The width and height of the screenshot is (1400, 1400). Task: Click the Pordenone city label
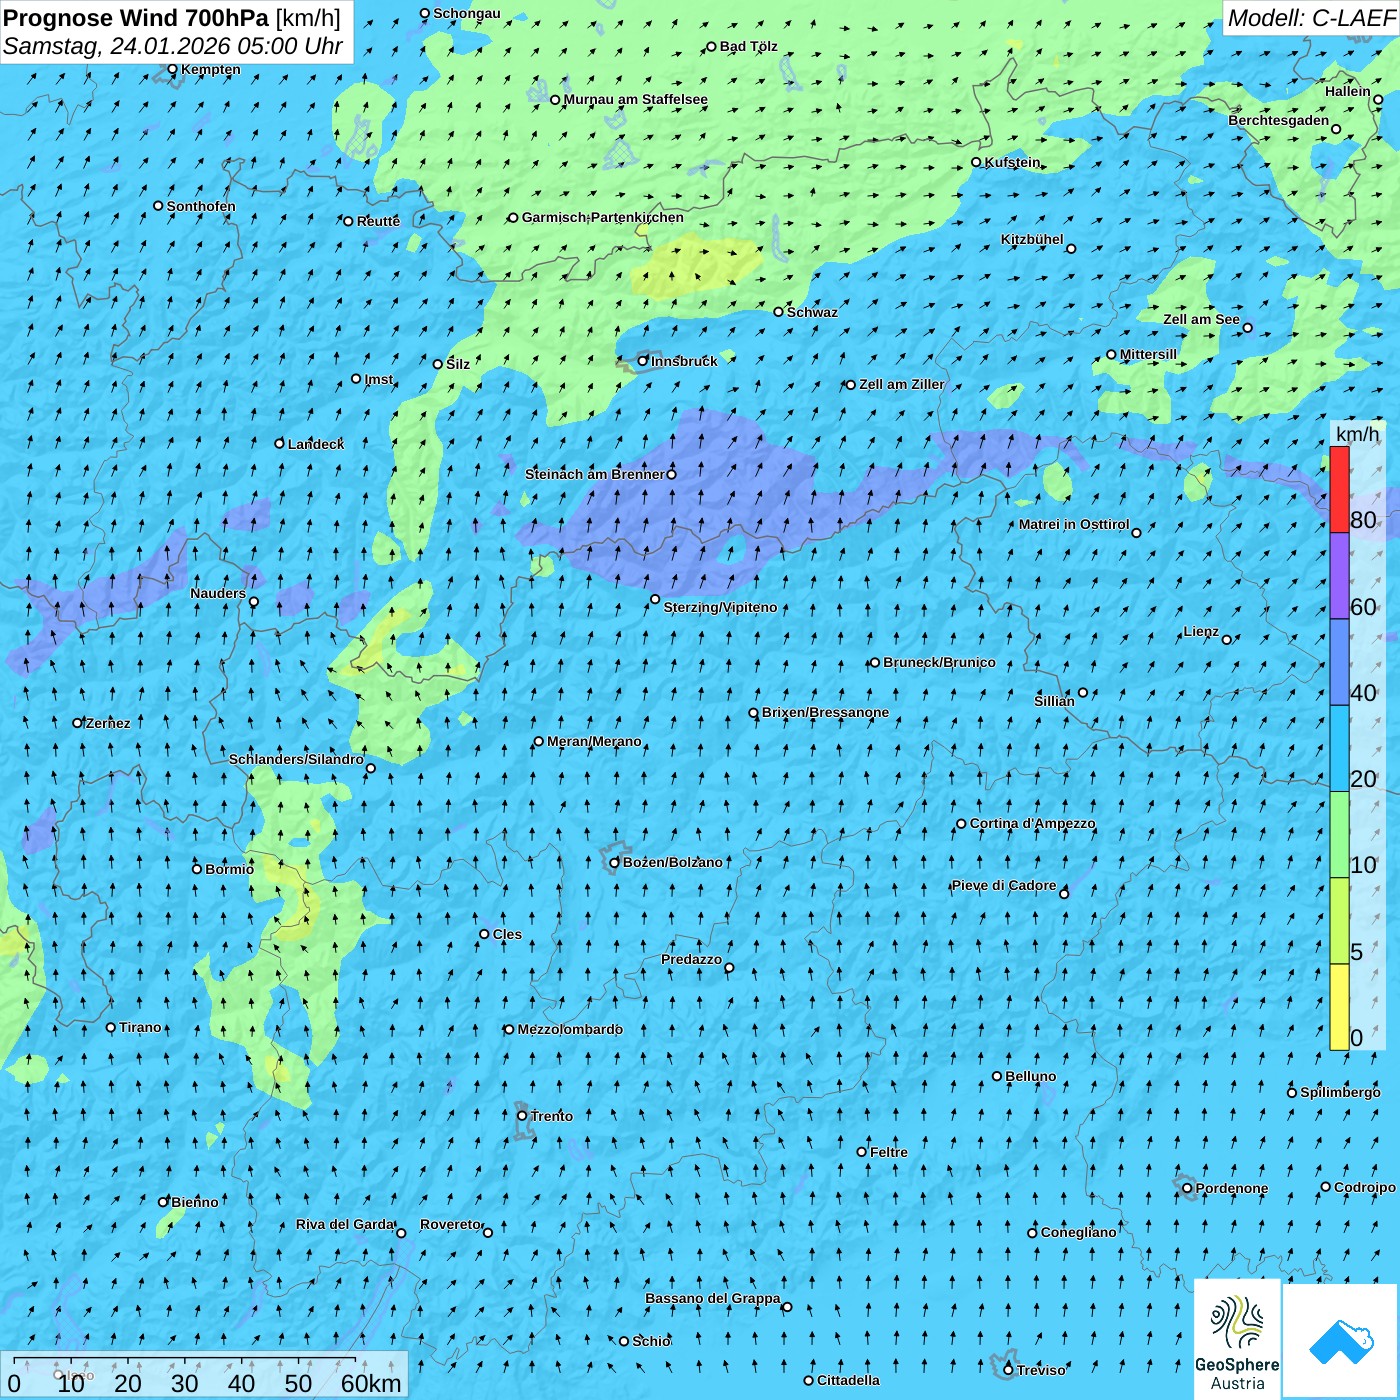coord(1231,1188)
